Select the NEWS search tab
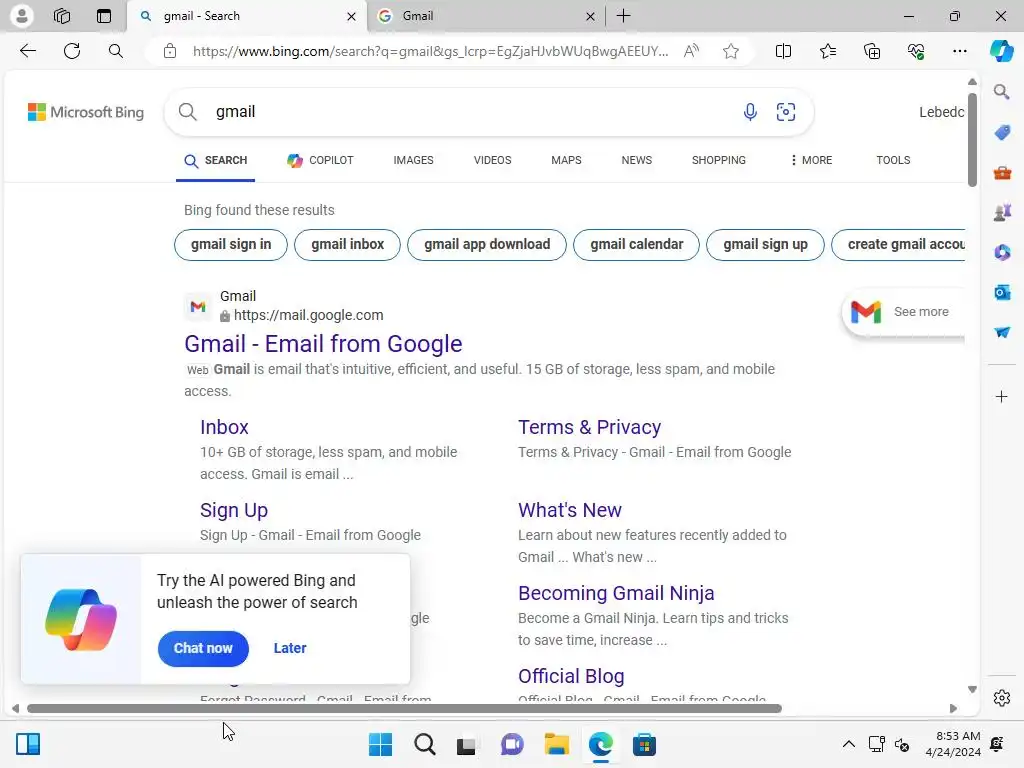The image size is (1024, 768). [637, 160]
